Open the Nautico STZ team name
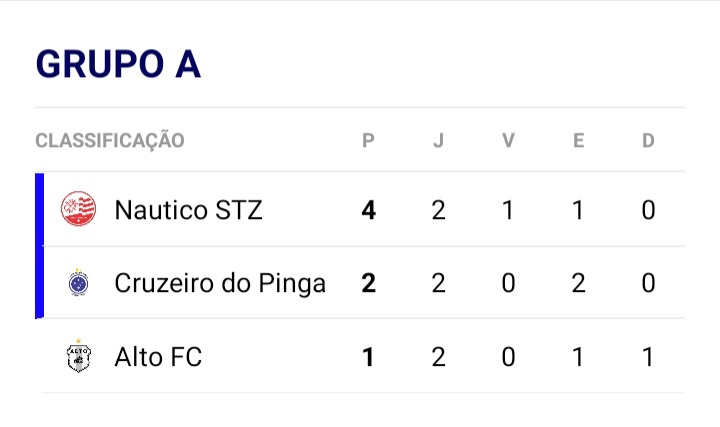 (x=188, y=210)
